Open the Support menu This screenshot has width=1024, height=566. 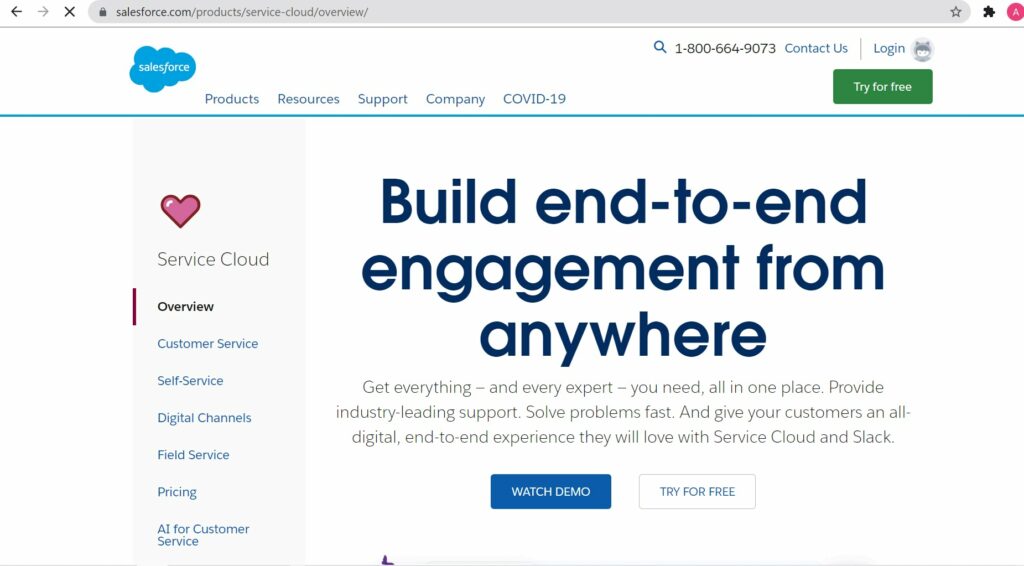click(383, 99)
